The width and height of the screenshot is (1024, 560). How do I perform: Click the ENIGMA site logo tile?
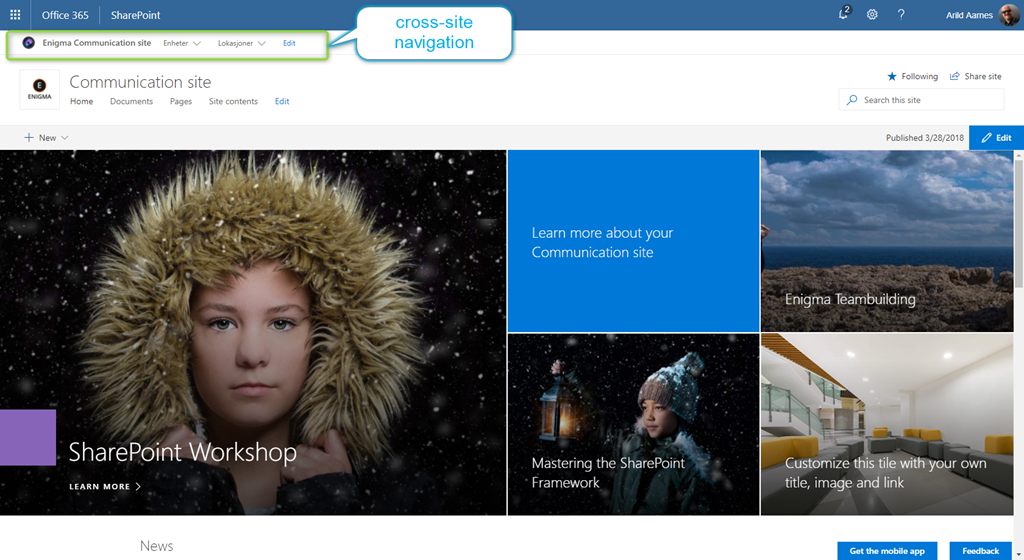point(40,89)
